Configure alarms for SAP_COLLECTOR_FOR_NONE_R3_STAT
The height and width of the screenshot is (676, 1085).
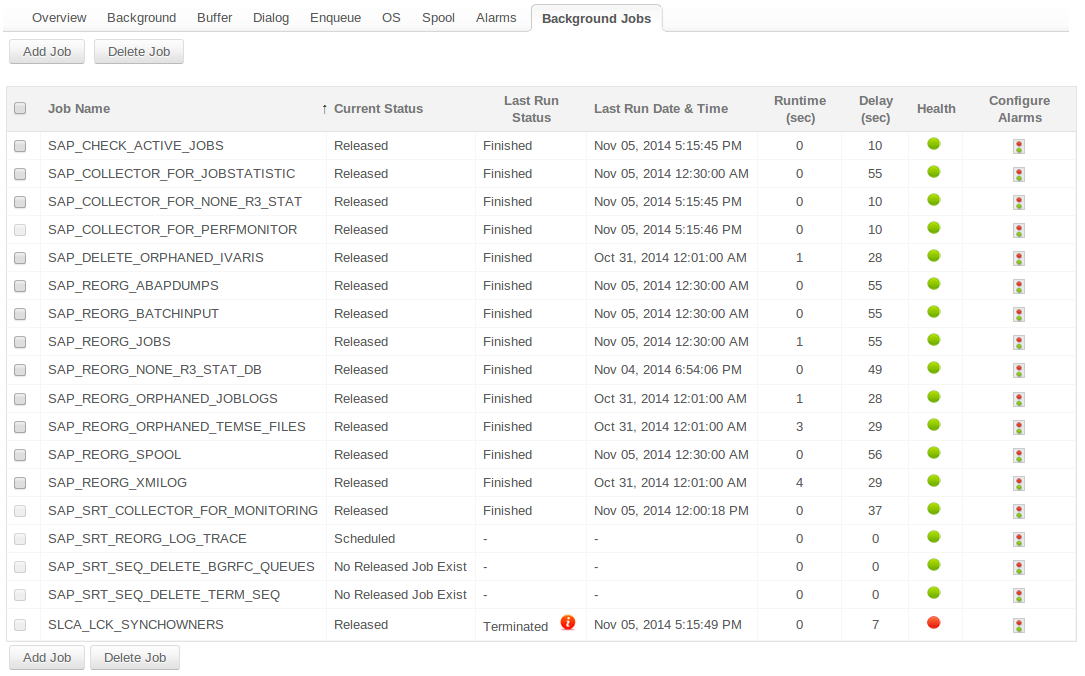(x=1019, y=202)
